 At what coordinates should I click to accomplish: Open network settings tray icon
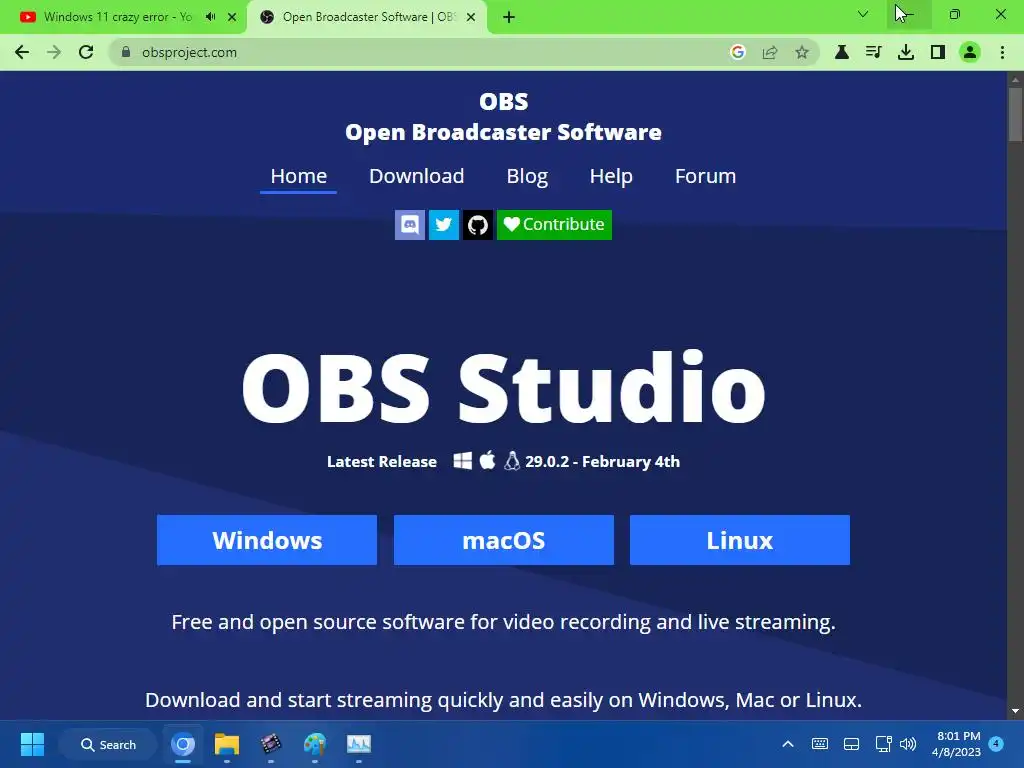click(x=884, y=744)
